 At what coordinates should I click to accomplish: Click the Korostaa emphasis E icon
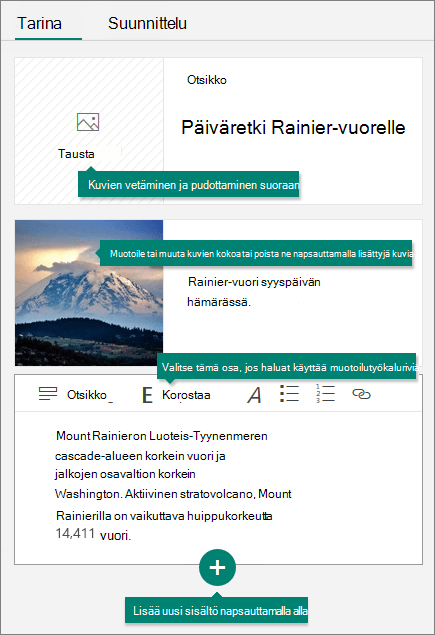[147, 395]
